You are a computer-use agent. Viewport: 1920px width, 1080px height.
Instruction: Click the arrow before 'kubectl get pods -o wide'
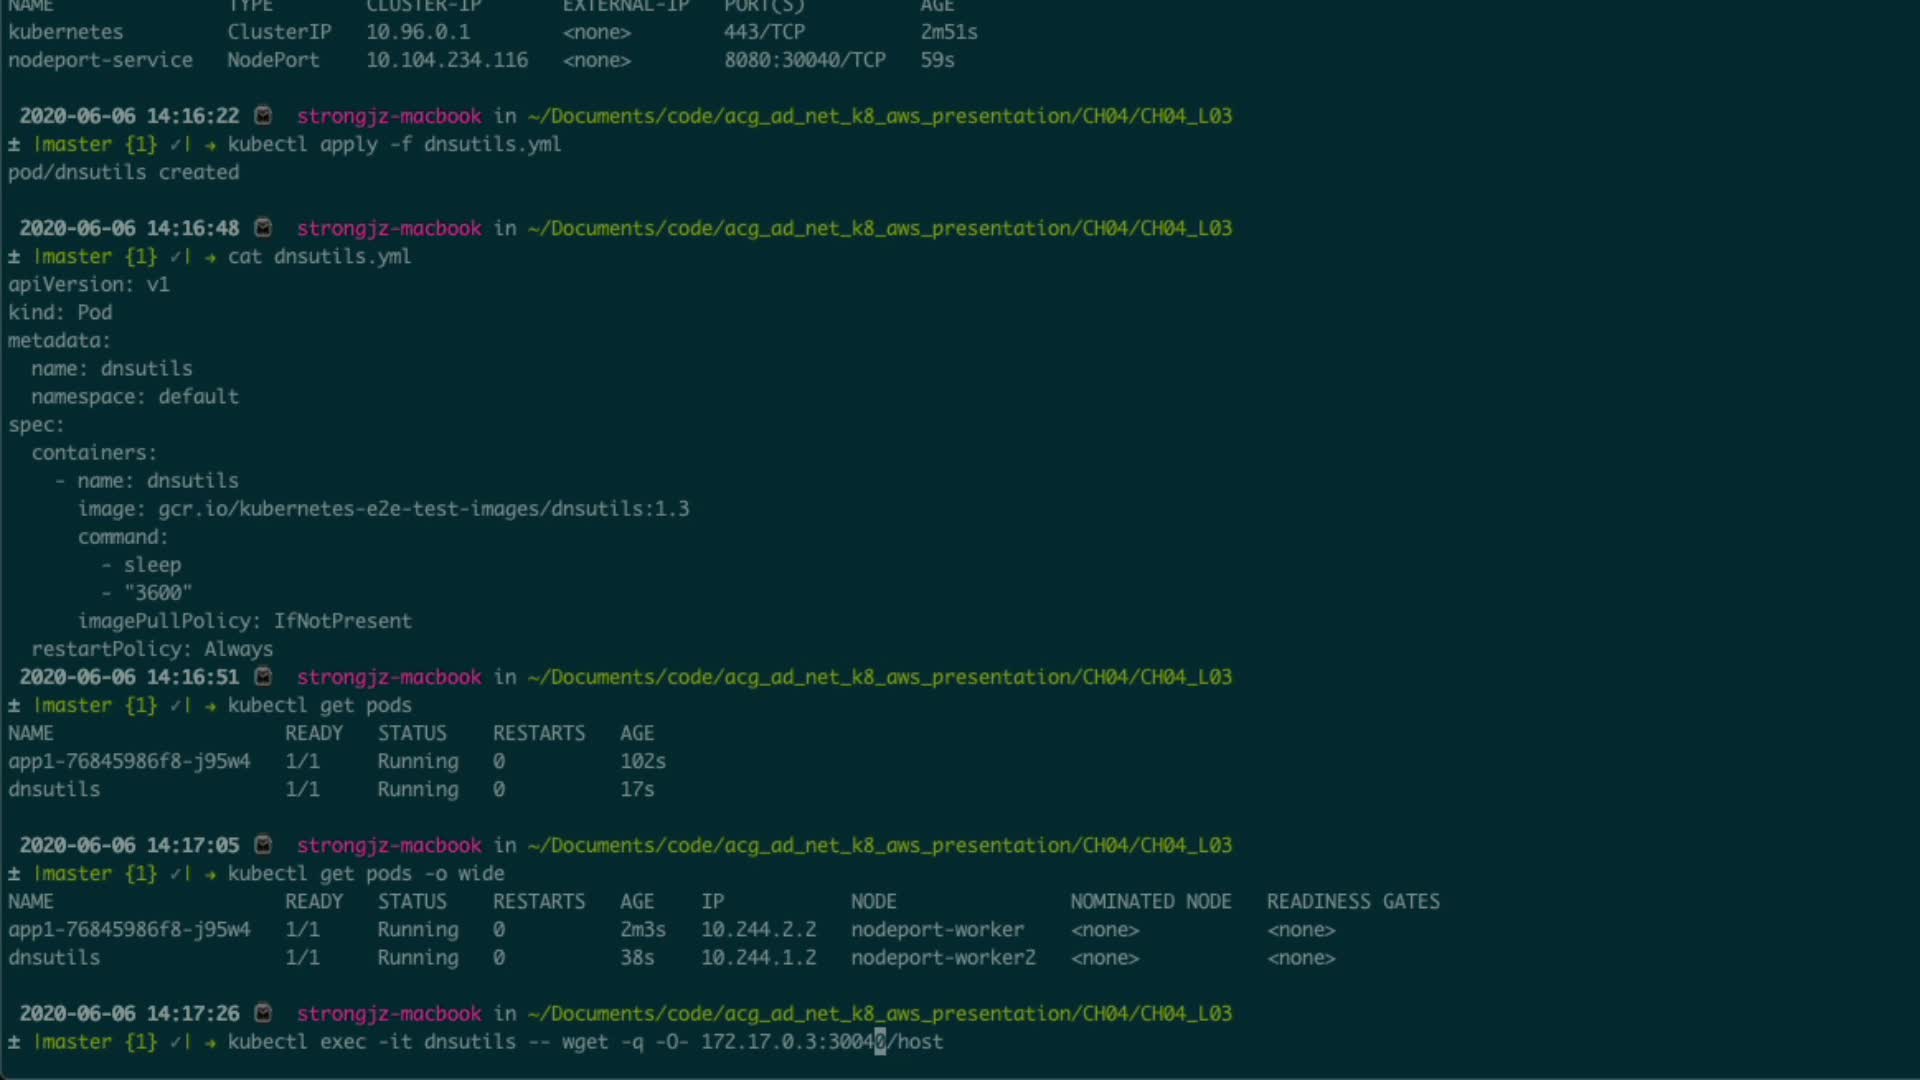pos(210,873)
